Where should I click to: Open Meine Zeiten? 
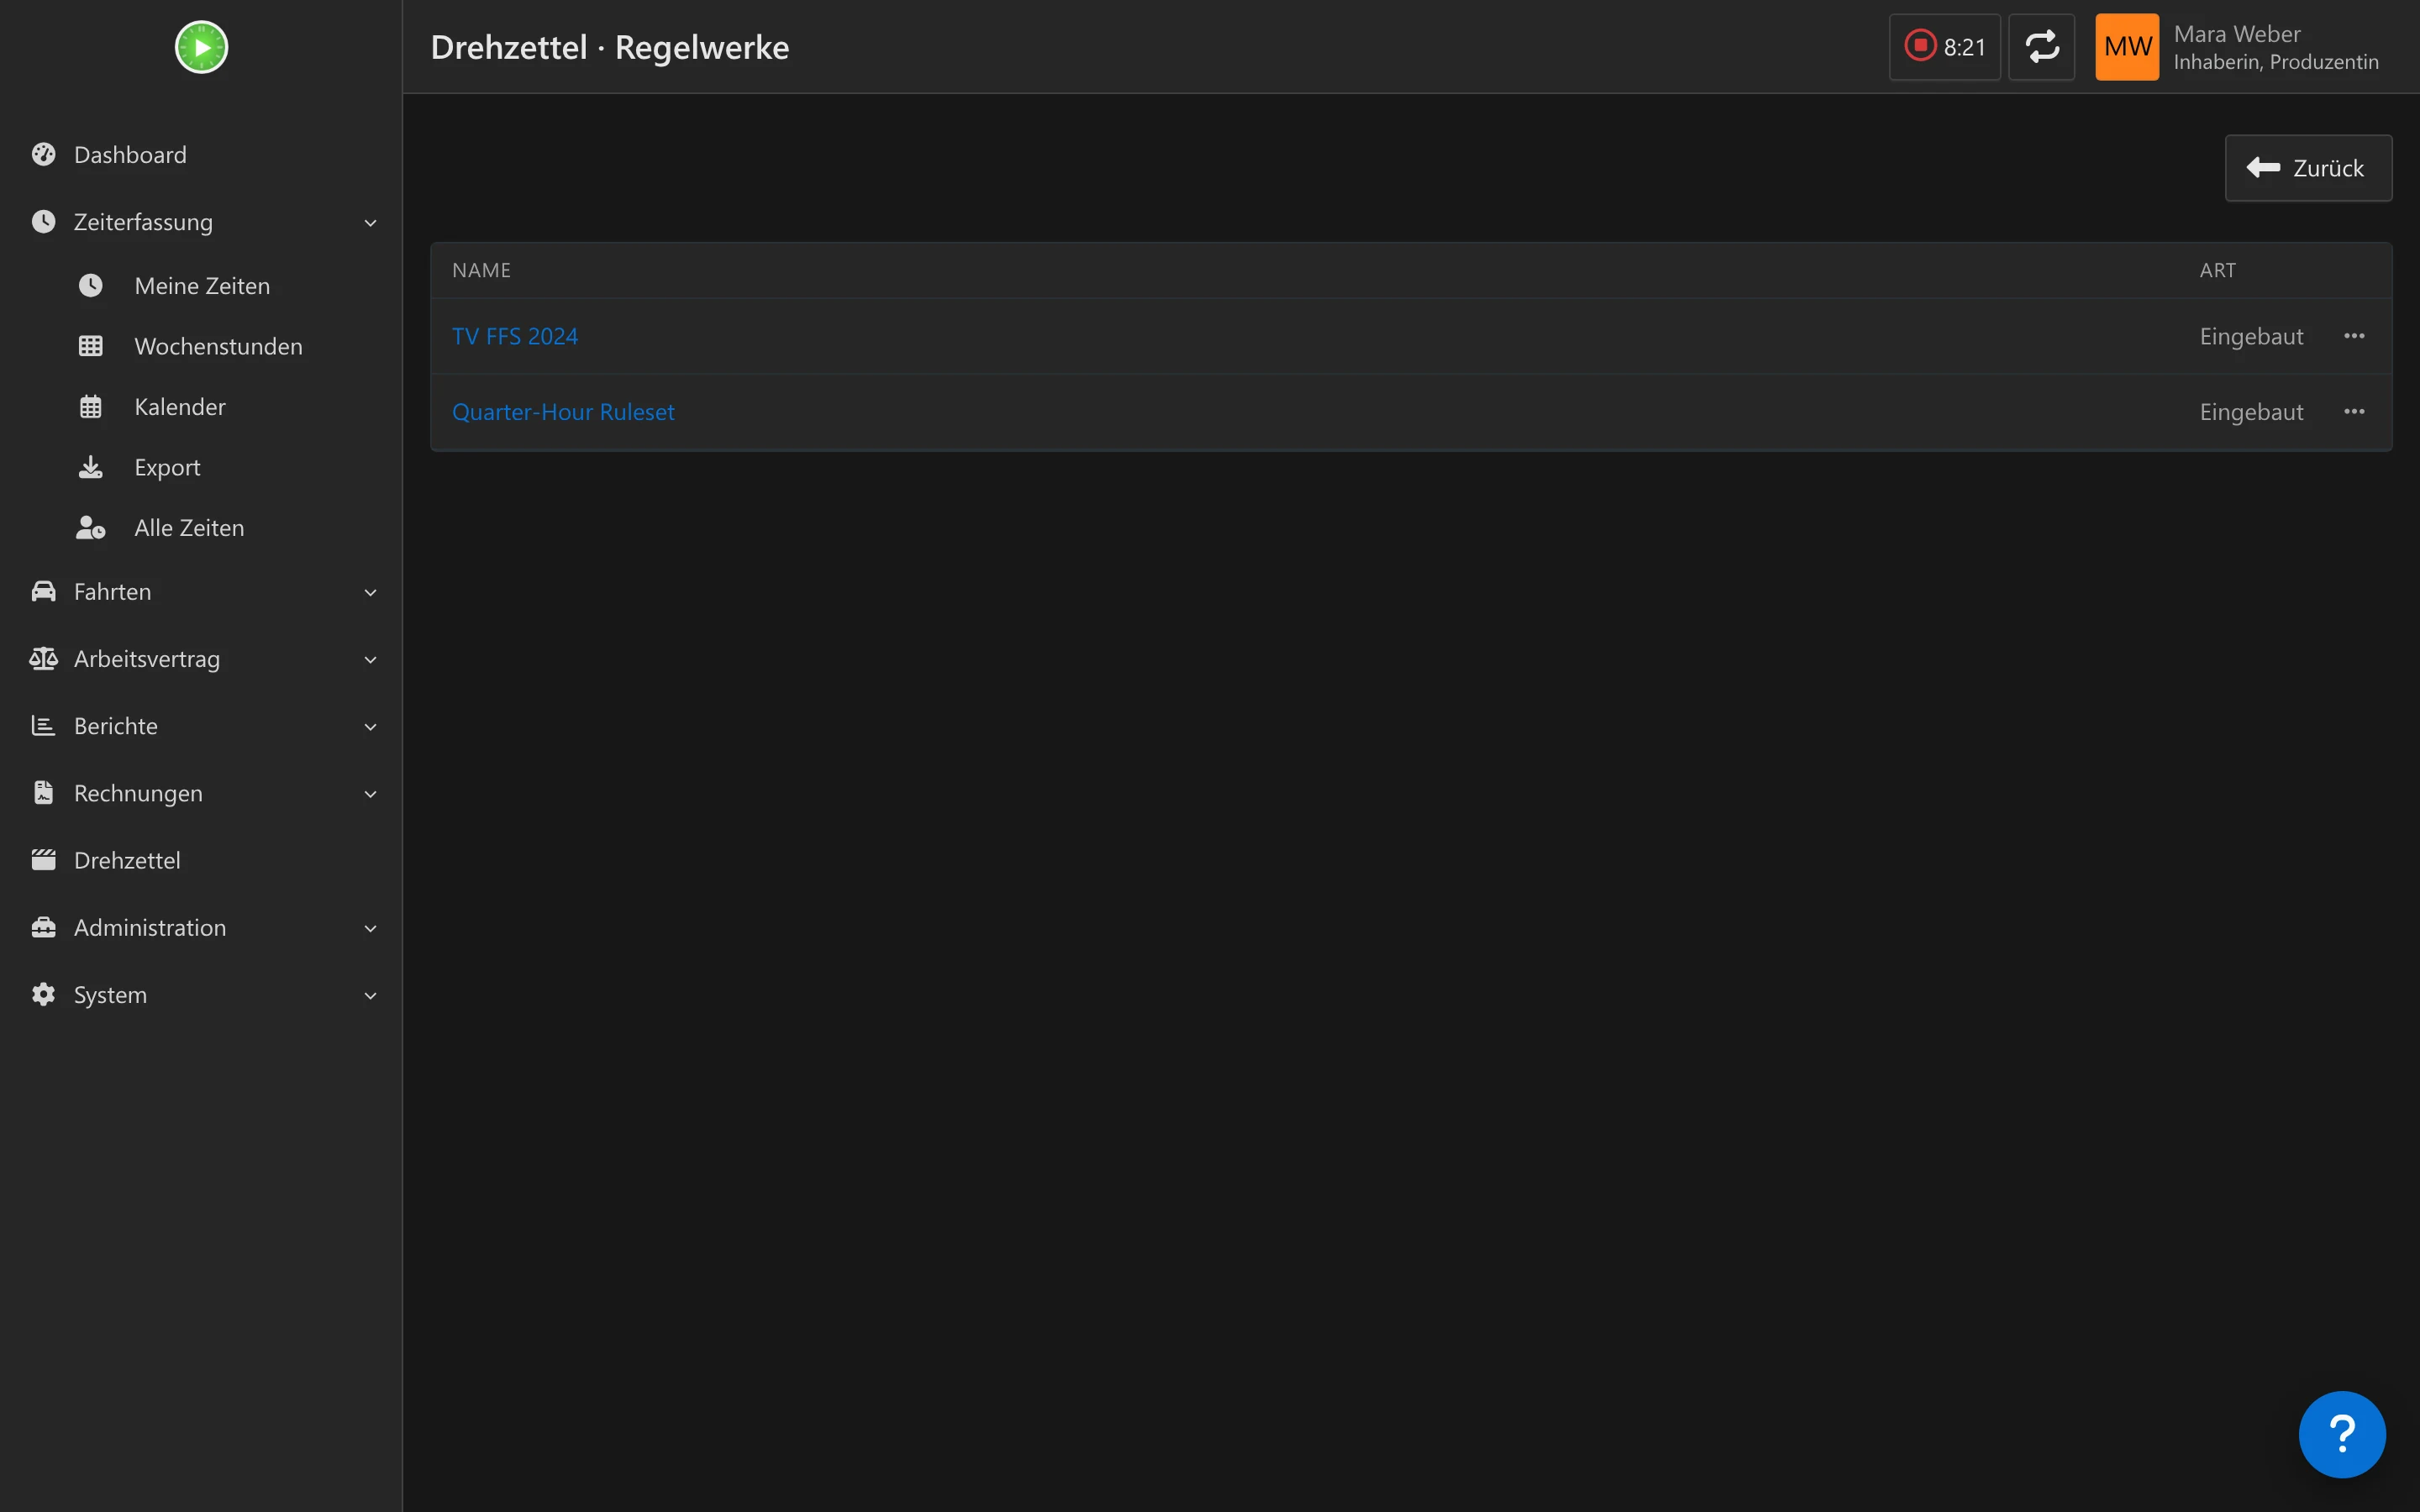[x=202, y=286]
